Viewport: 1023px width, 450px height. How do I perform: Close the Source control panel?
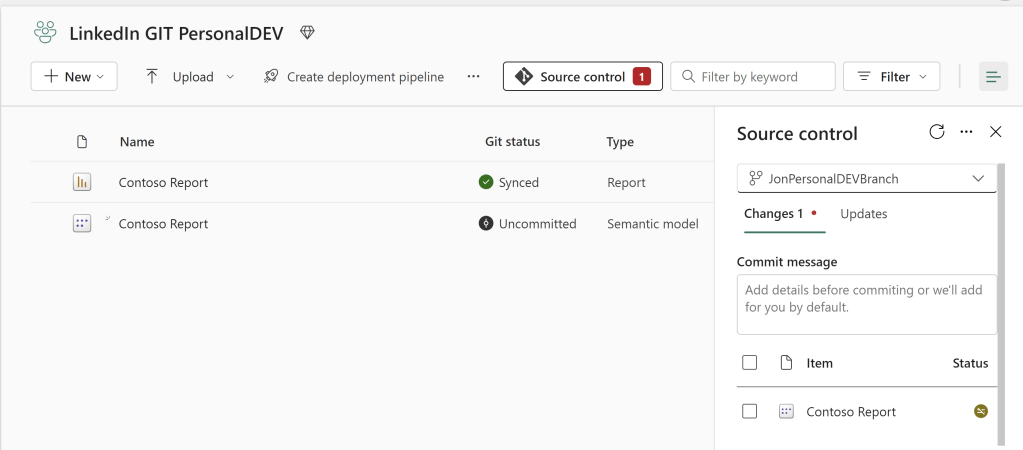tap(995, 132)
